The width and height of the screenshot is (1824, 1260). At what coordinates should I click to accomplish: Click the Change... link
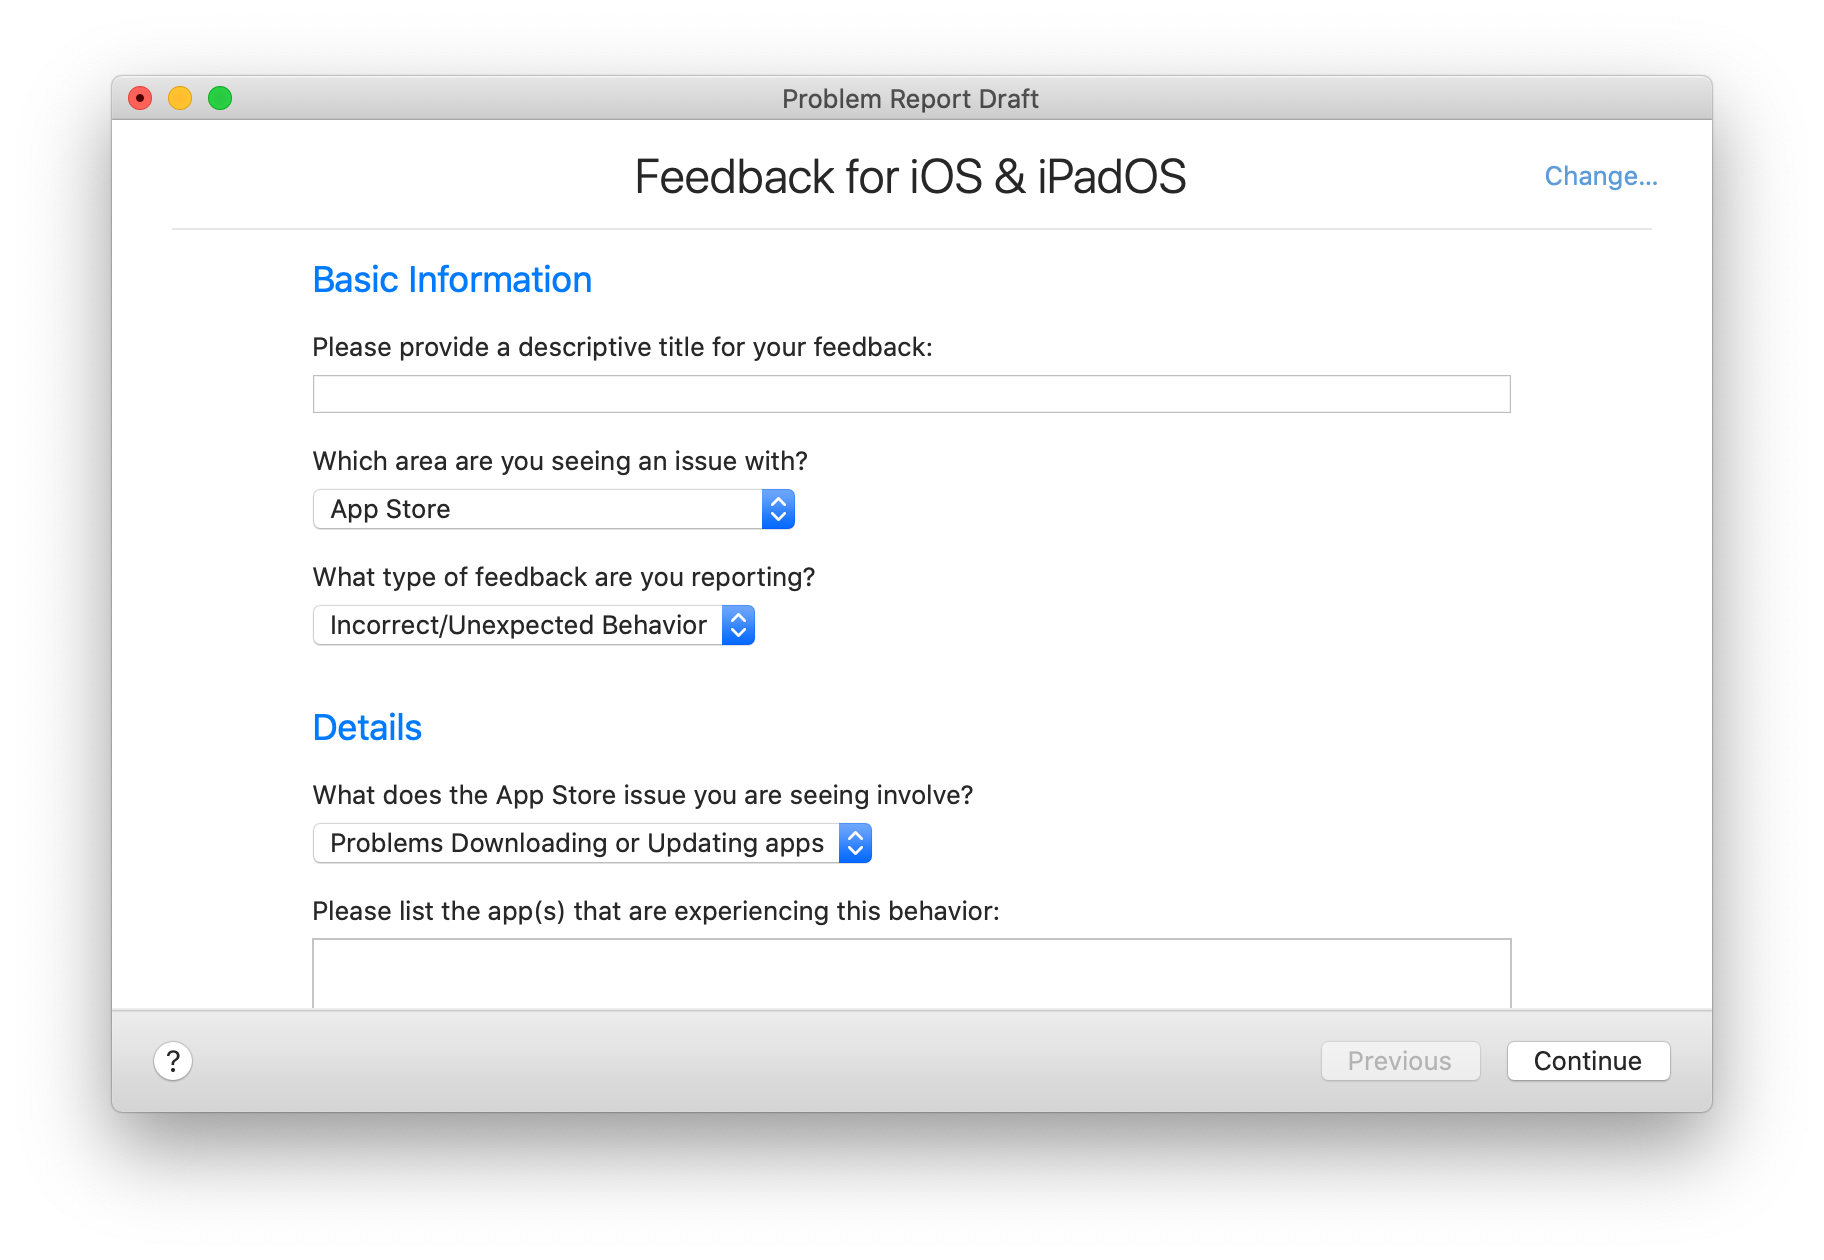[x=1600, y=176]
